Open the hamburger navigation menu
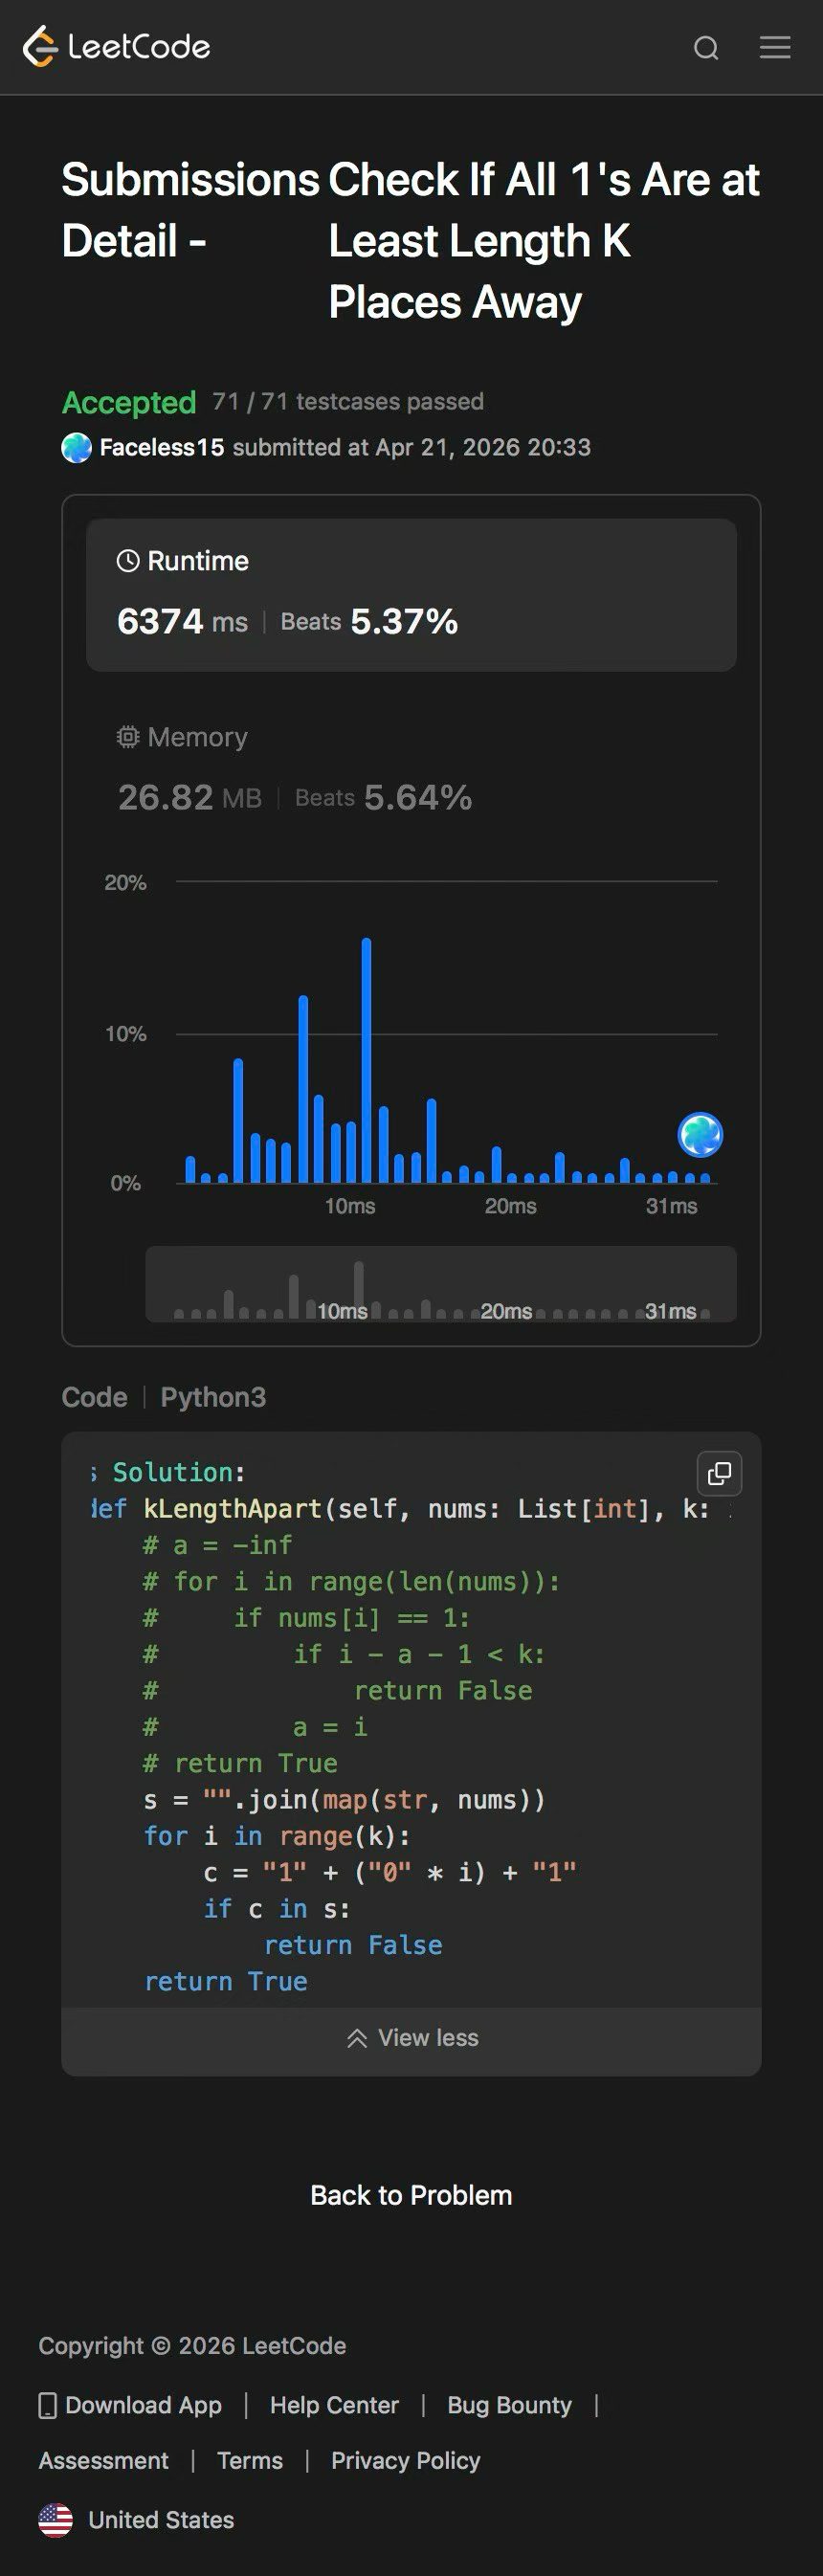The image size is (823, 2576). tap(774, 48)
